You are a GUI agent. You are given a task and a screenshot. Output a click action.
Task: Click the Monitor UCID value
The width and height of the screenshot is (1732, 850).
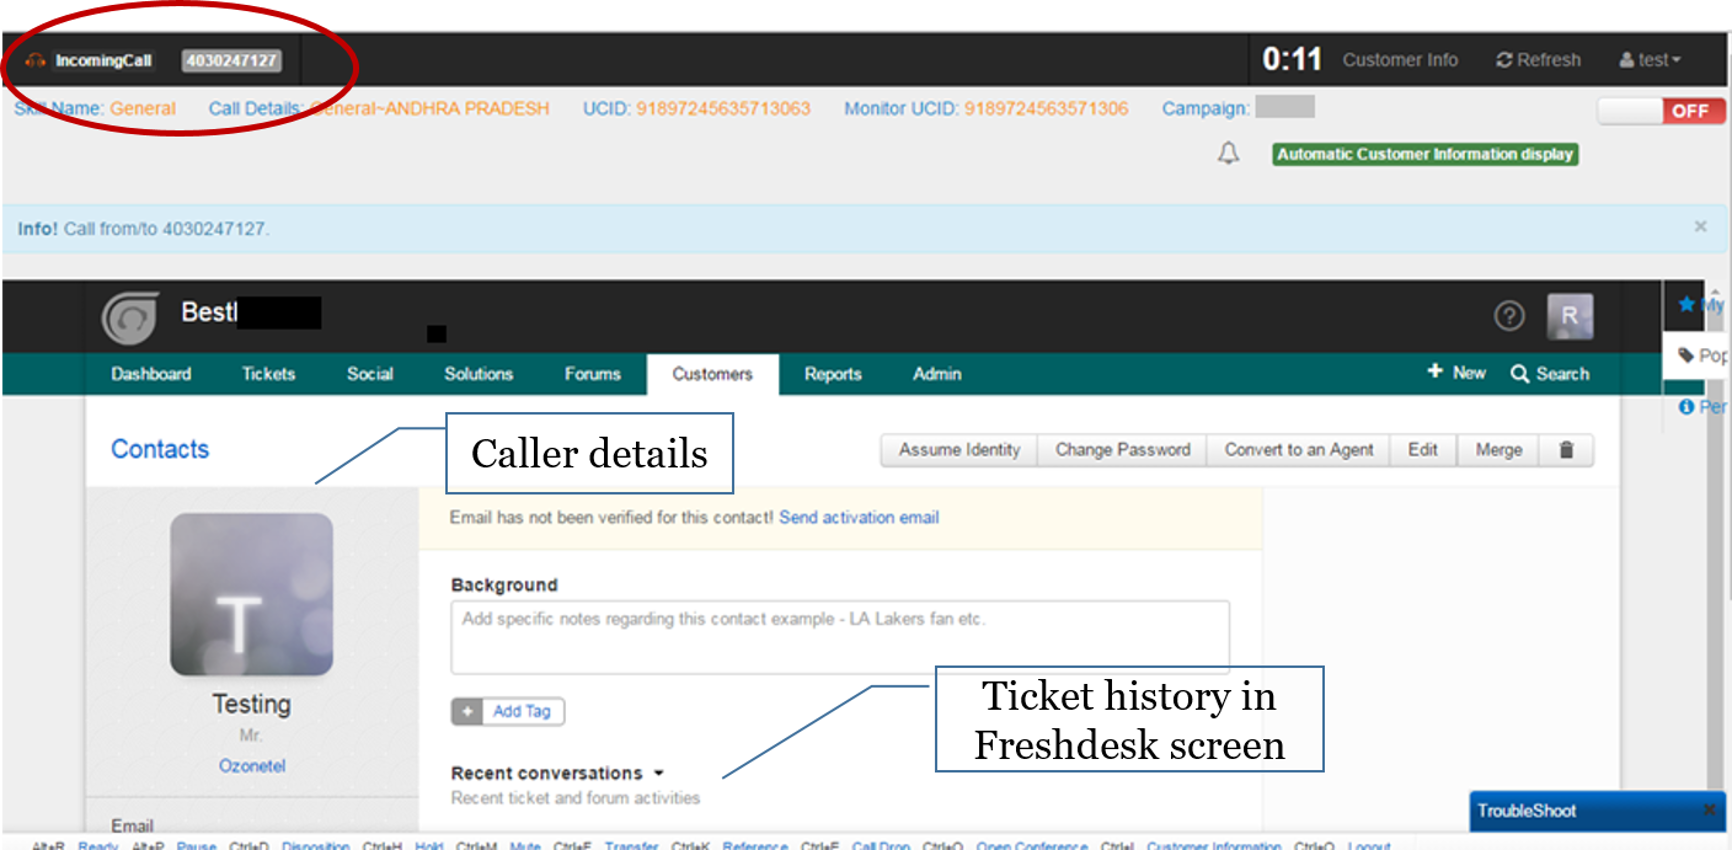point(1046,108)
